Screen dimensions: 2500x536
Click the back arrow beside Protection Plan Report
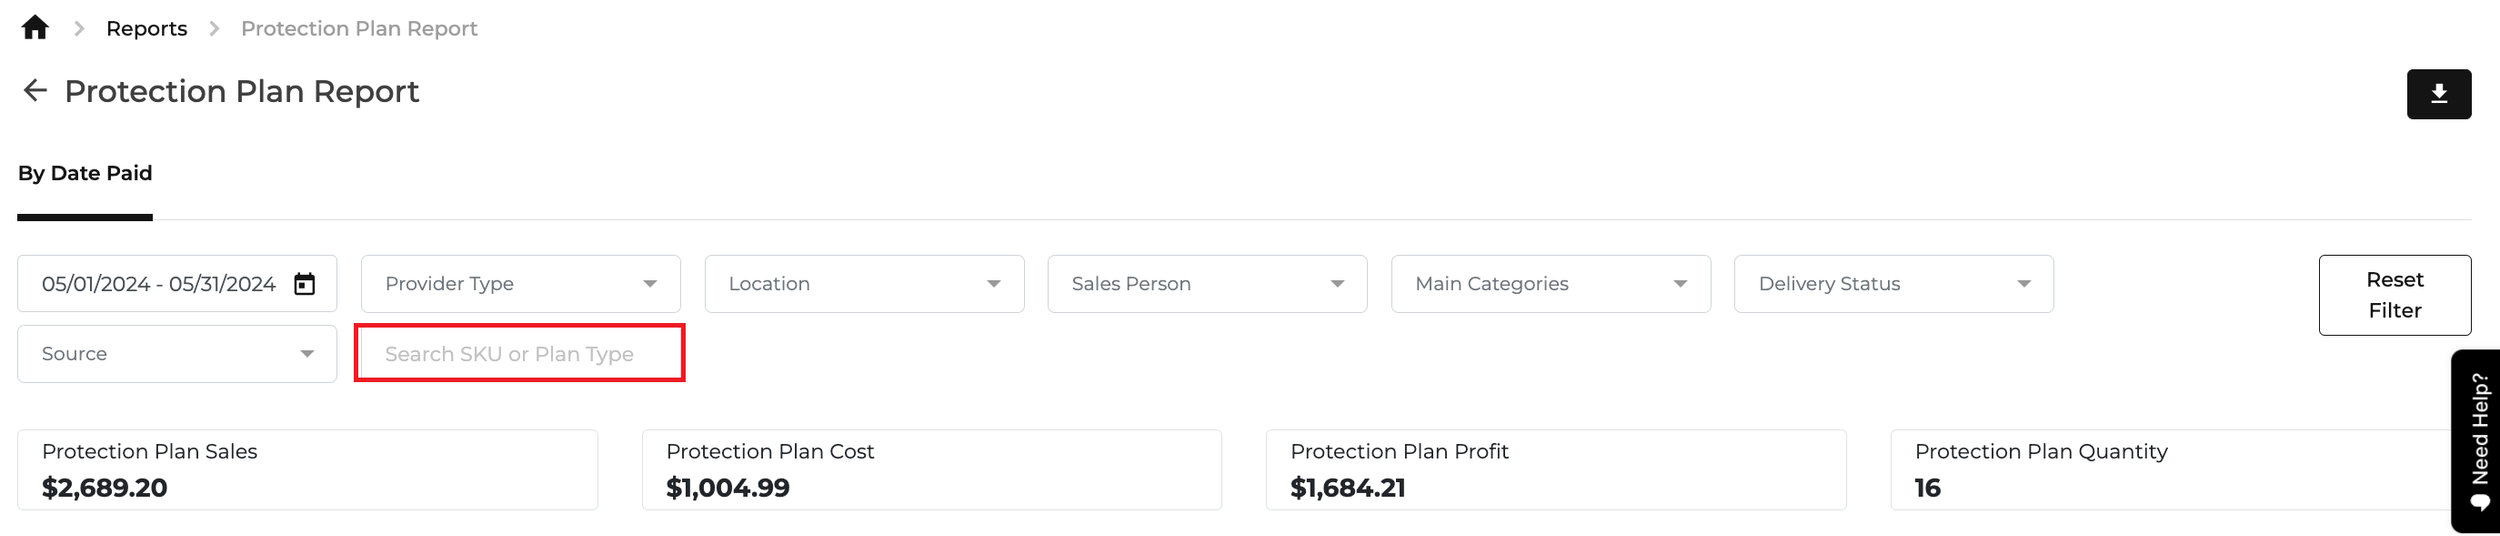point(35,91)
